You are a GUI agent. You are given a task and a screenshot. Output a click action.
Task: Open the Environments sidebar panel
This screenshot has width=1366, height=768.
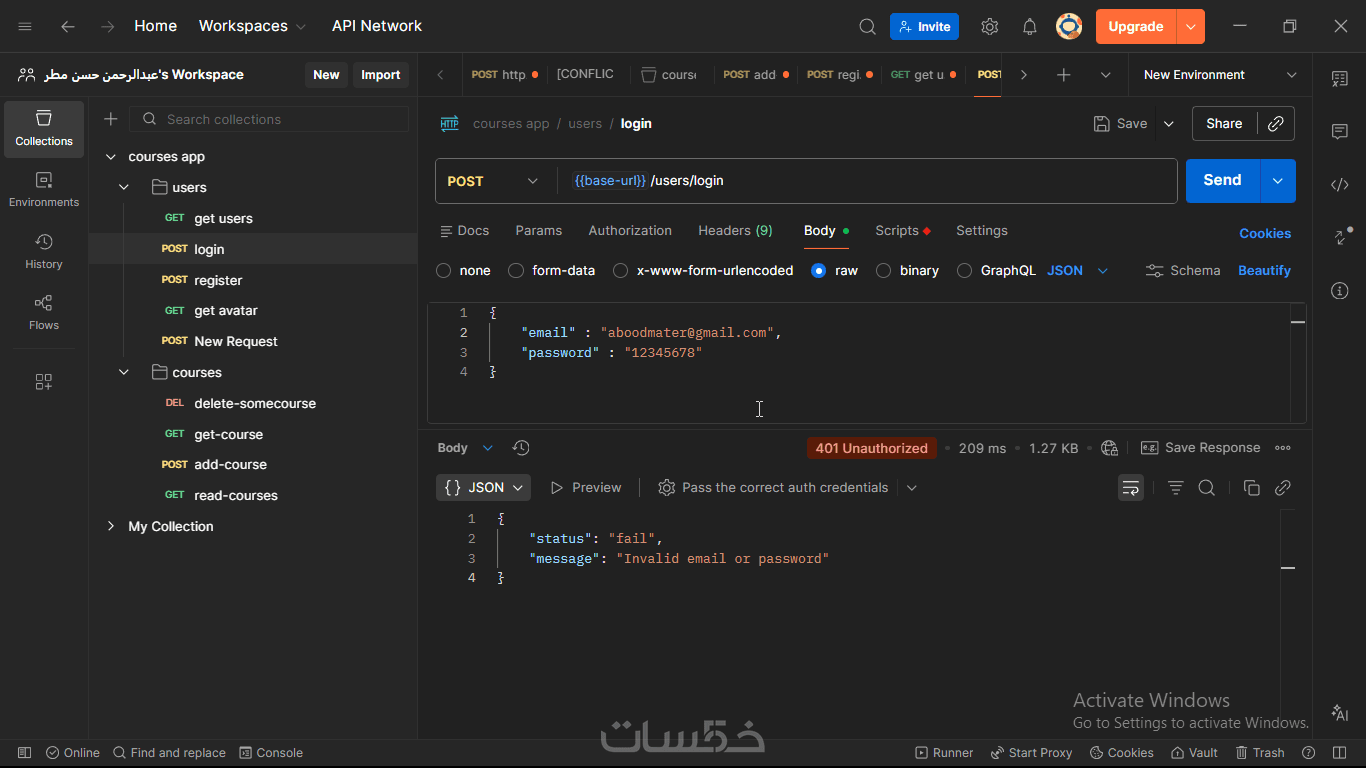coord(44,190)
